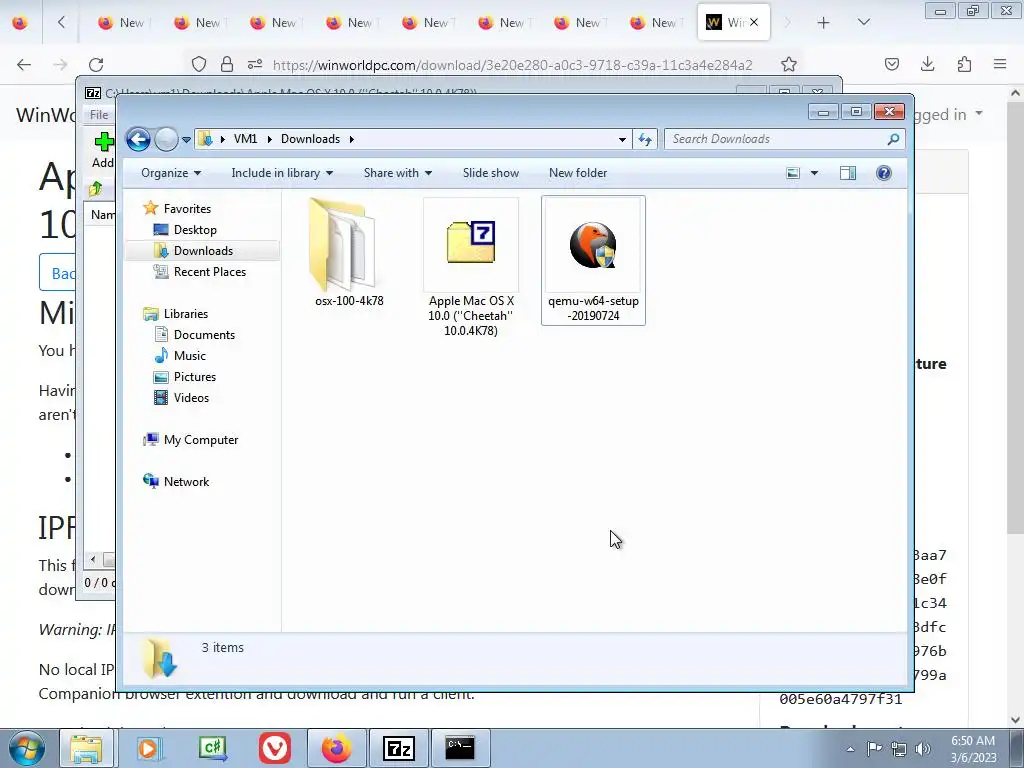Show hidden system tray icons
1024x768 pixels.
click(x=850, y=749)
